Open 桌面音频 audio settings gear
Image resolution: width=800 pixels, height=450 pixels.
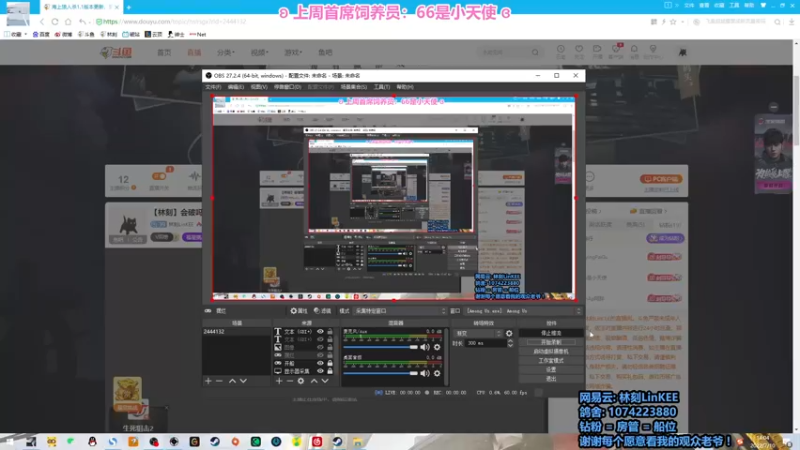(437, 373)
